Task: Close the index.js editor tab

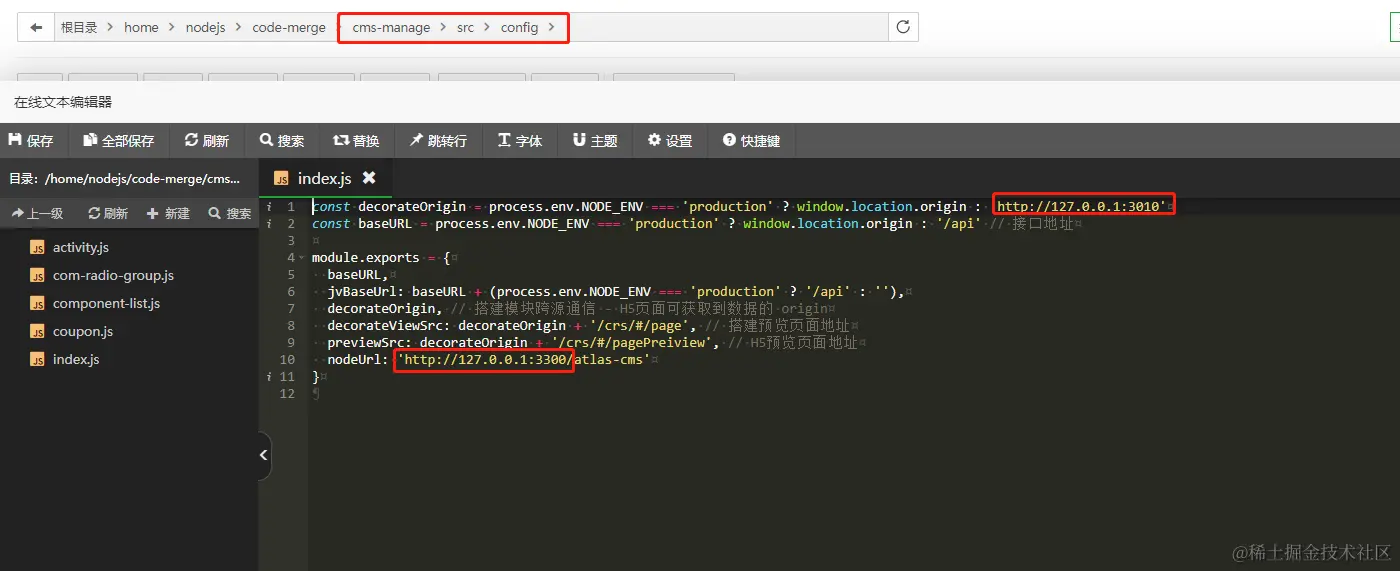Action: pos(369,177)
